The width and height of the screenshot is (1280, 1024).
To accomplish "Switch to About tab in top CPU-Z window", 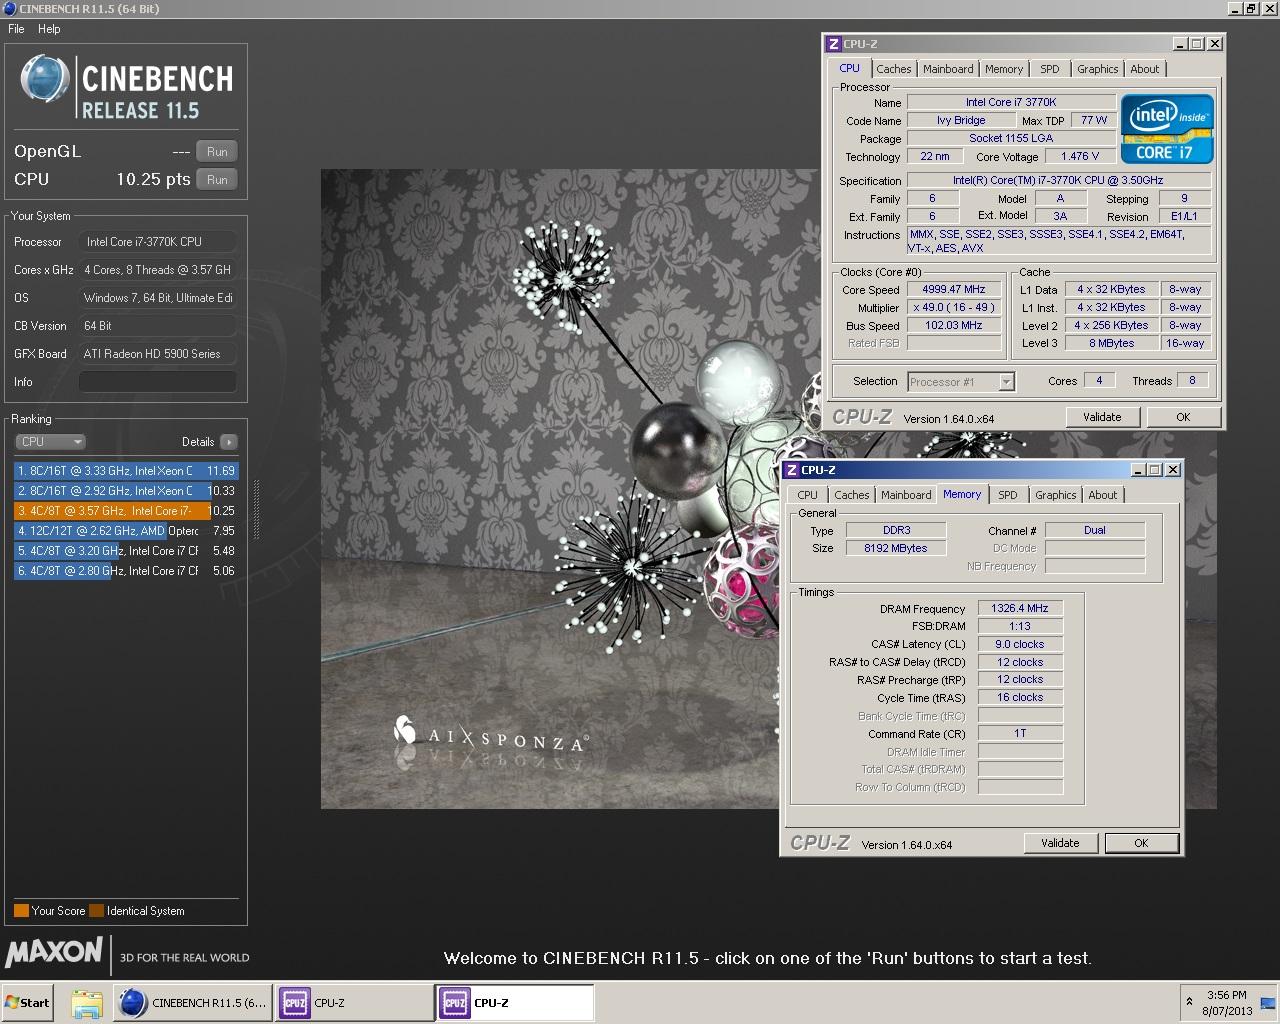I will coord(1145,69).
